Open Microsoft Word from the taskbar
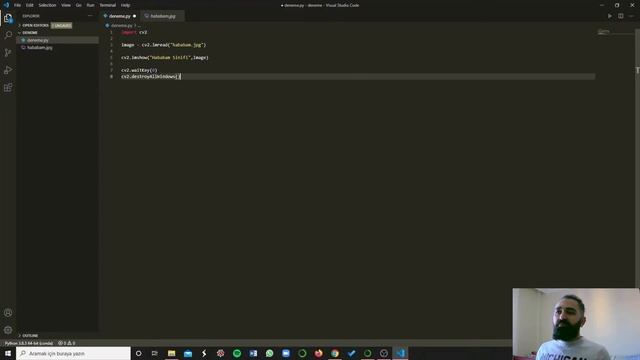This screenshot has width=640, height=360. [253, 353]
